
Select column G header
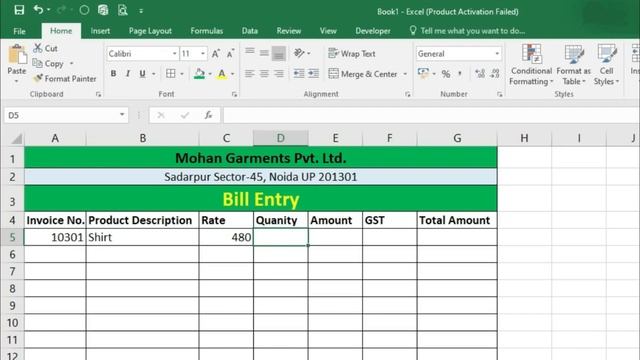click(457, 138)
